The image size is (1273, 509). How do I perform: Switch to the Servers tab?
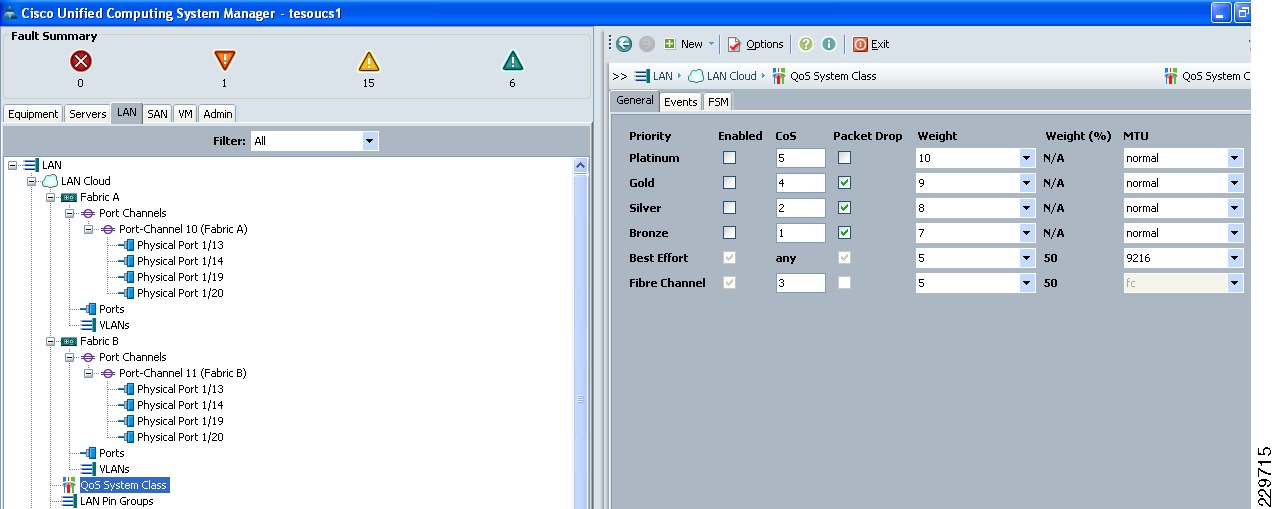(x=88, y=114)
